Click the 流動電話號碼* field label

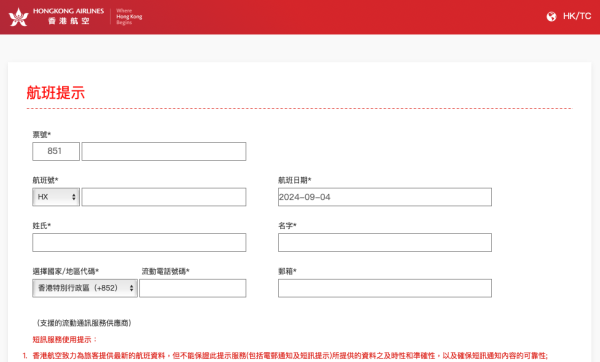(165, 271)
